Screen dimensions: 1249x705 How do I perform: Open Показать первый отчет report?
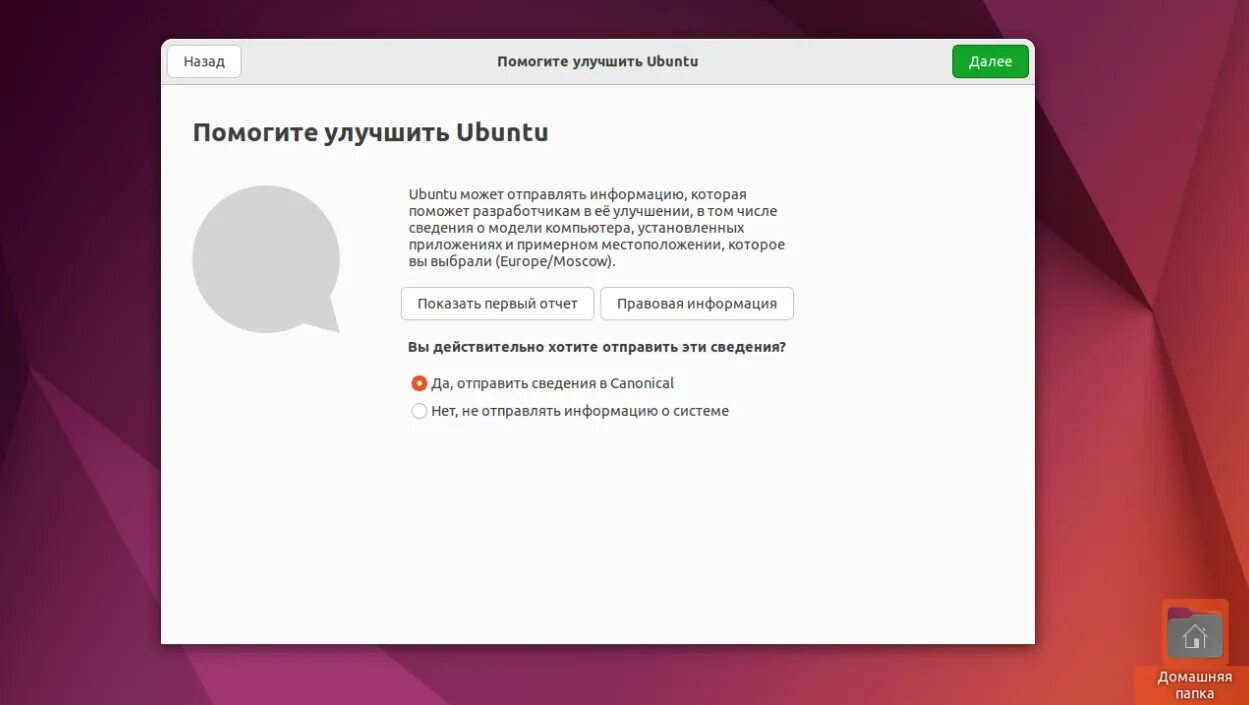pos(497,304)
